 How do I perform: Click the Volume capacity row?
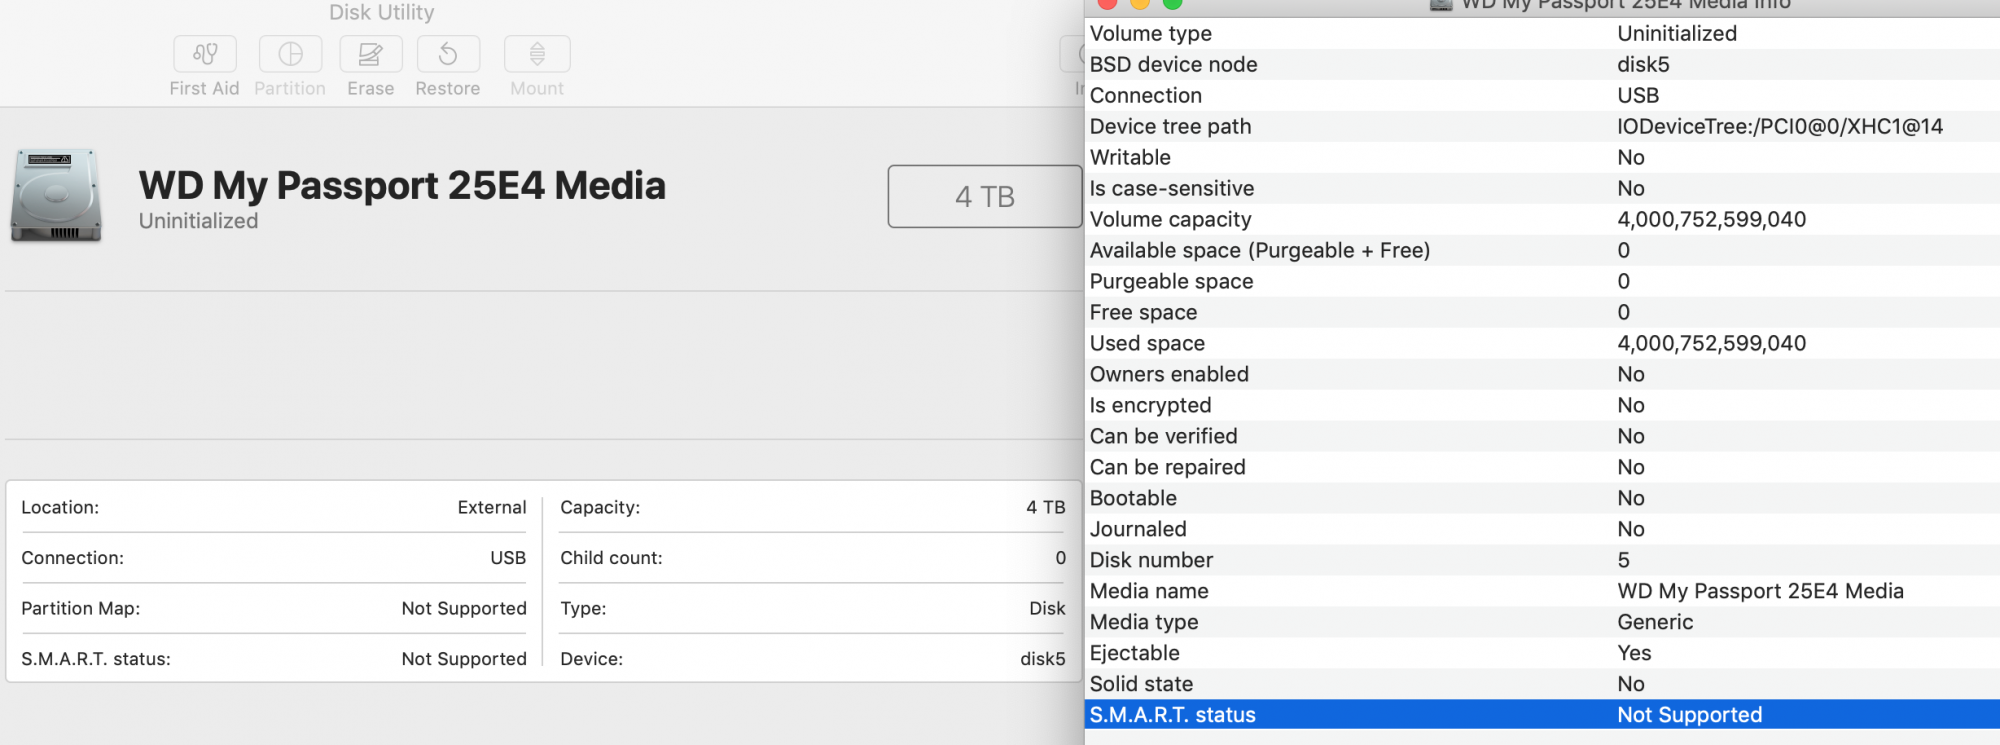(x=1541, y=220)
